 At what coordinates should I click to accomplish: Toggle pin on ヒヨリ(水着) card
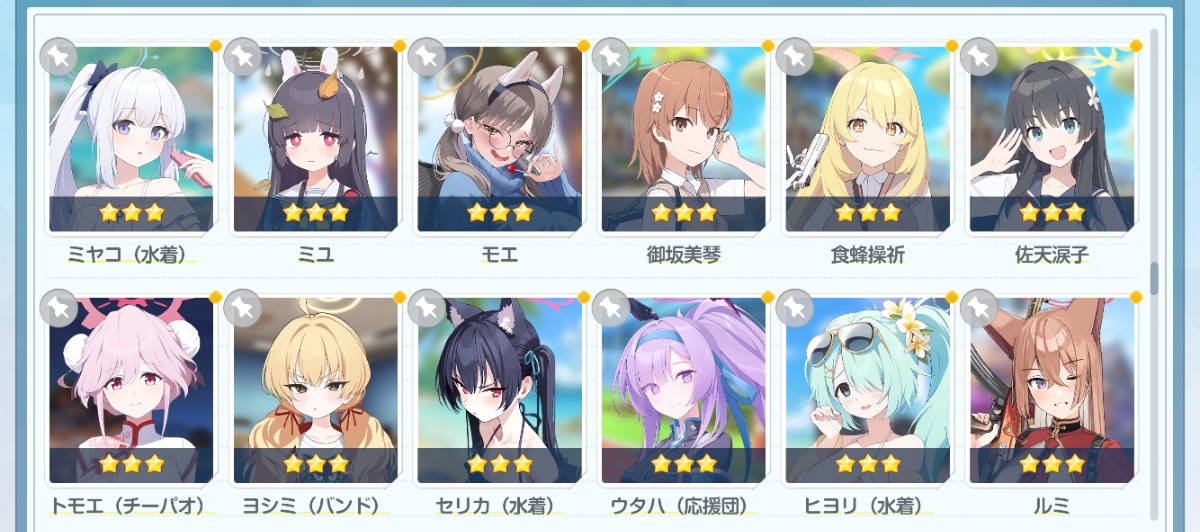click(x=795, y=308)
